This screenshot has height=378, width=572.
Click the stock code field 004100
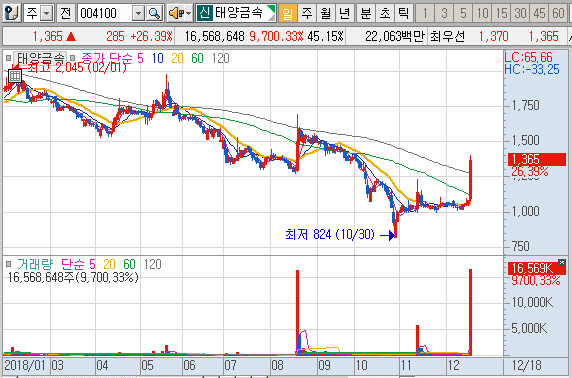coord(104,14)
